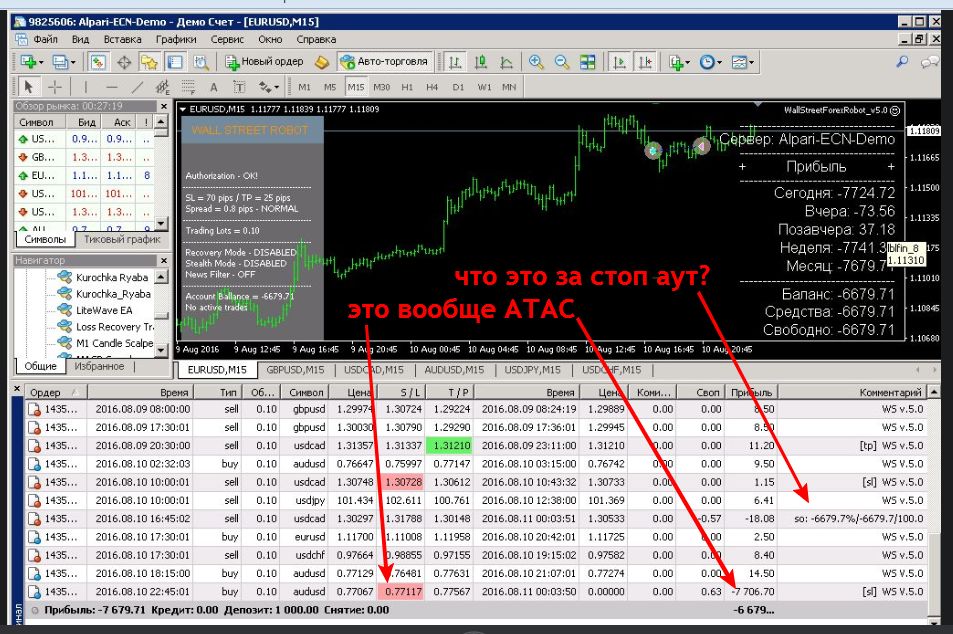This screenshot has width=953, height=634.
Task: Switch chart to line chart icon
Action: point(506,61)
